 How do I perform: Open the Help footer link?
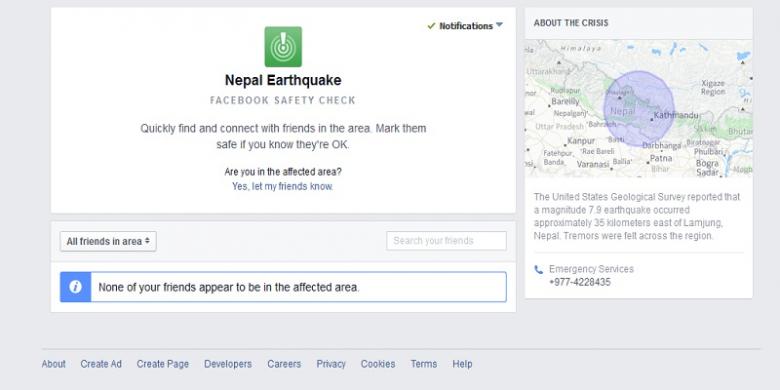coord(462,364)
